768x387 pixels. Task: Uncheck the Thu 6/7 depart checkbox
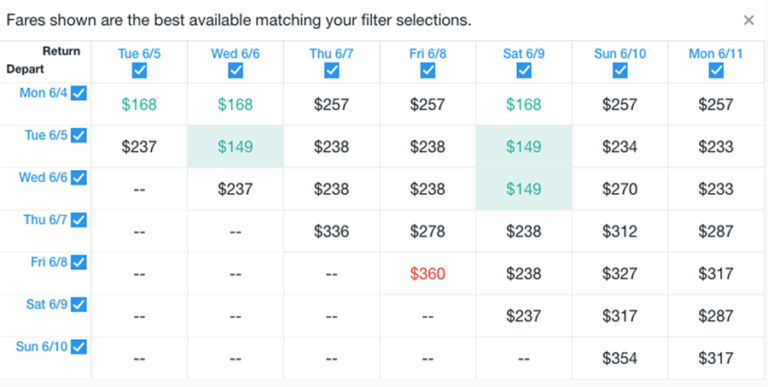click(x=79, y=220)
